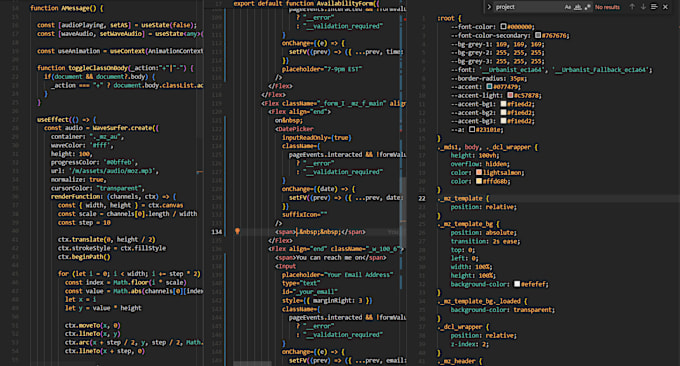This screenshot has height=366, width=680.
Task: Go to next match arrow
Action: point(643,7)
